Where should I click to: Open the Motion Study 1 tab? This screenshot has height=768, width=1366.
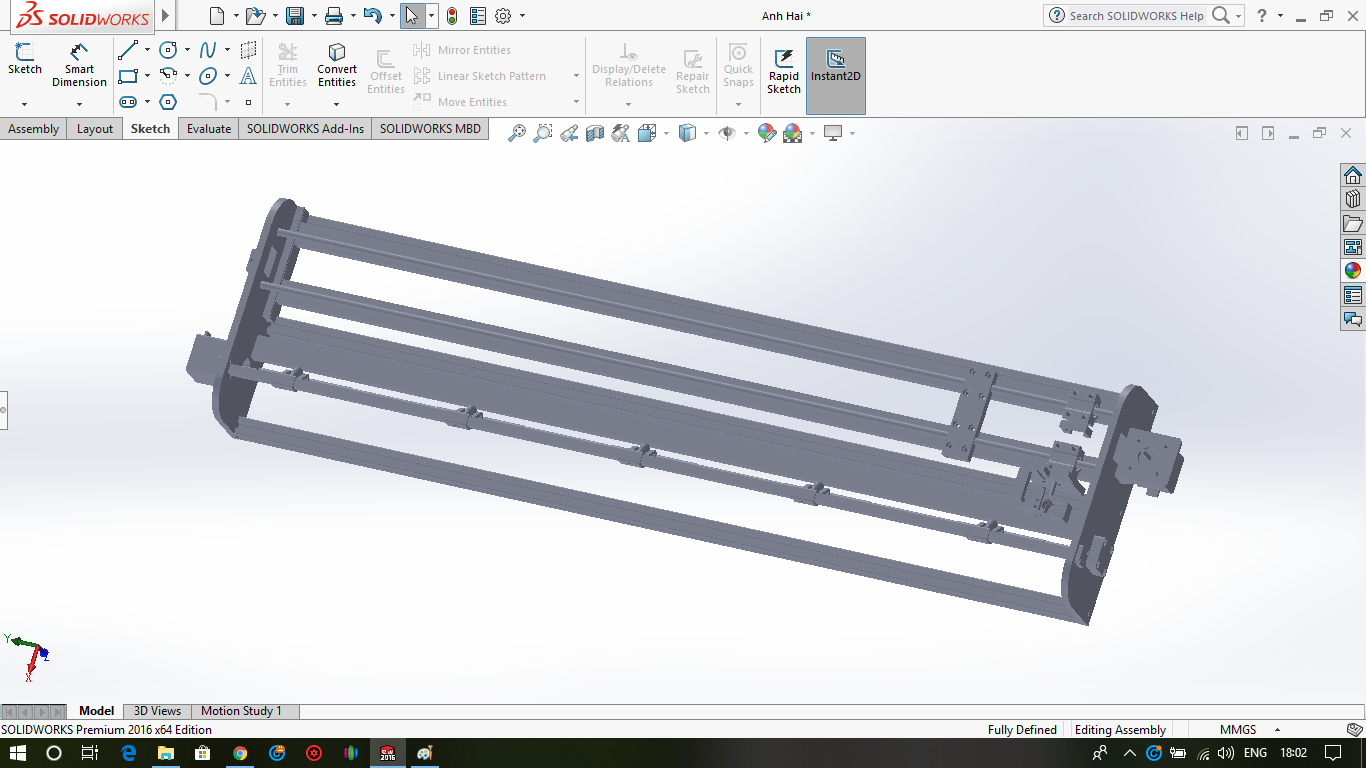coord(241,711)
